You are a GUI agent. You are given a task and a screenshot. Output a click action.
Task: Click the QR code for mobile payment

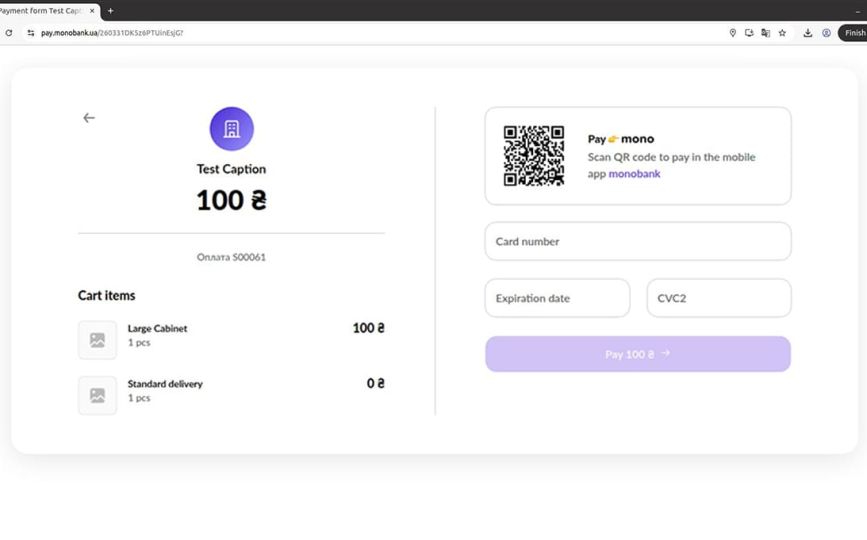tap(533, 156)
